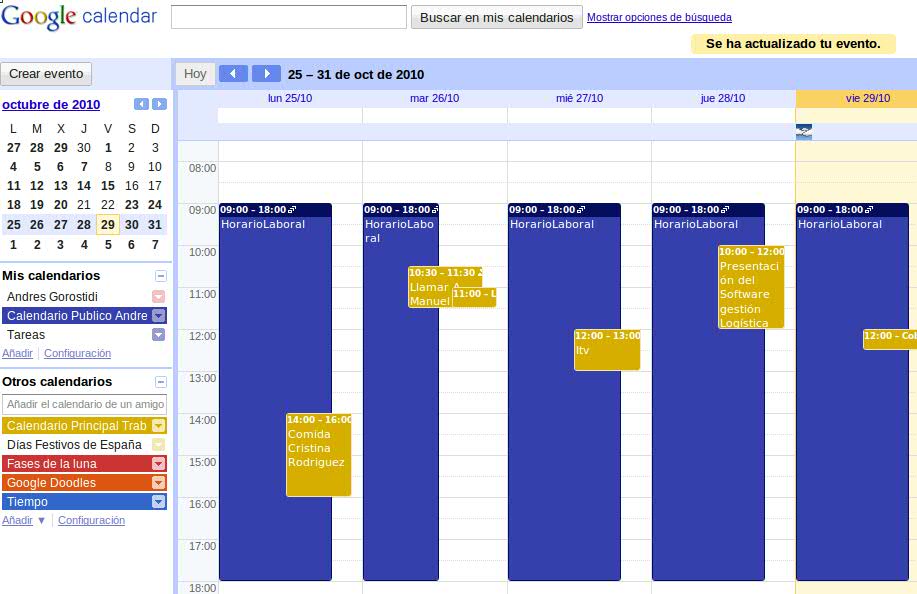Open Fases de la luna calendar dropdown
917x594 pixels.
(x=158, y=464)
